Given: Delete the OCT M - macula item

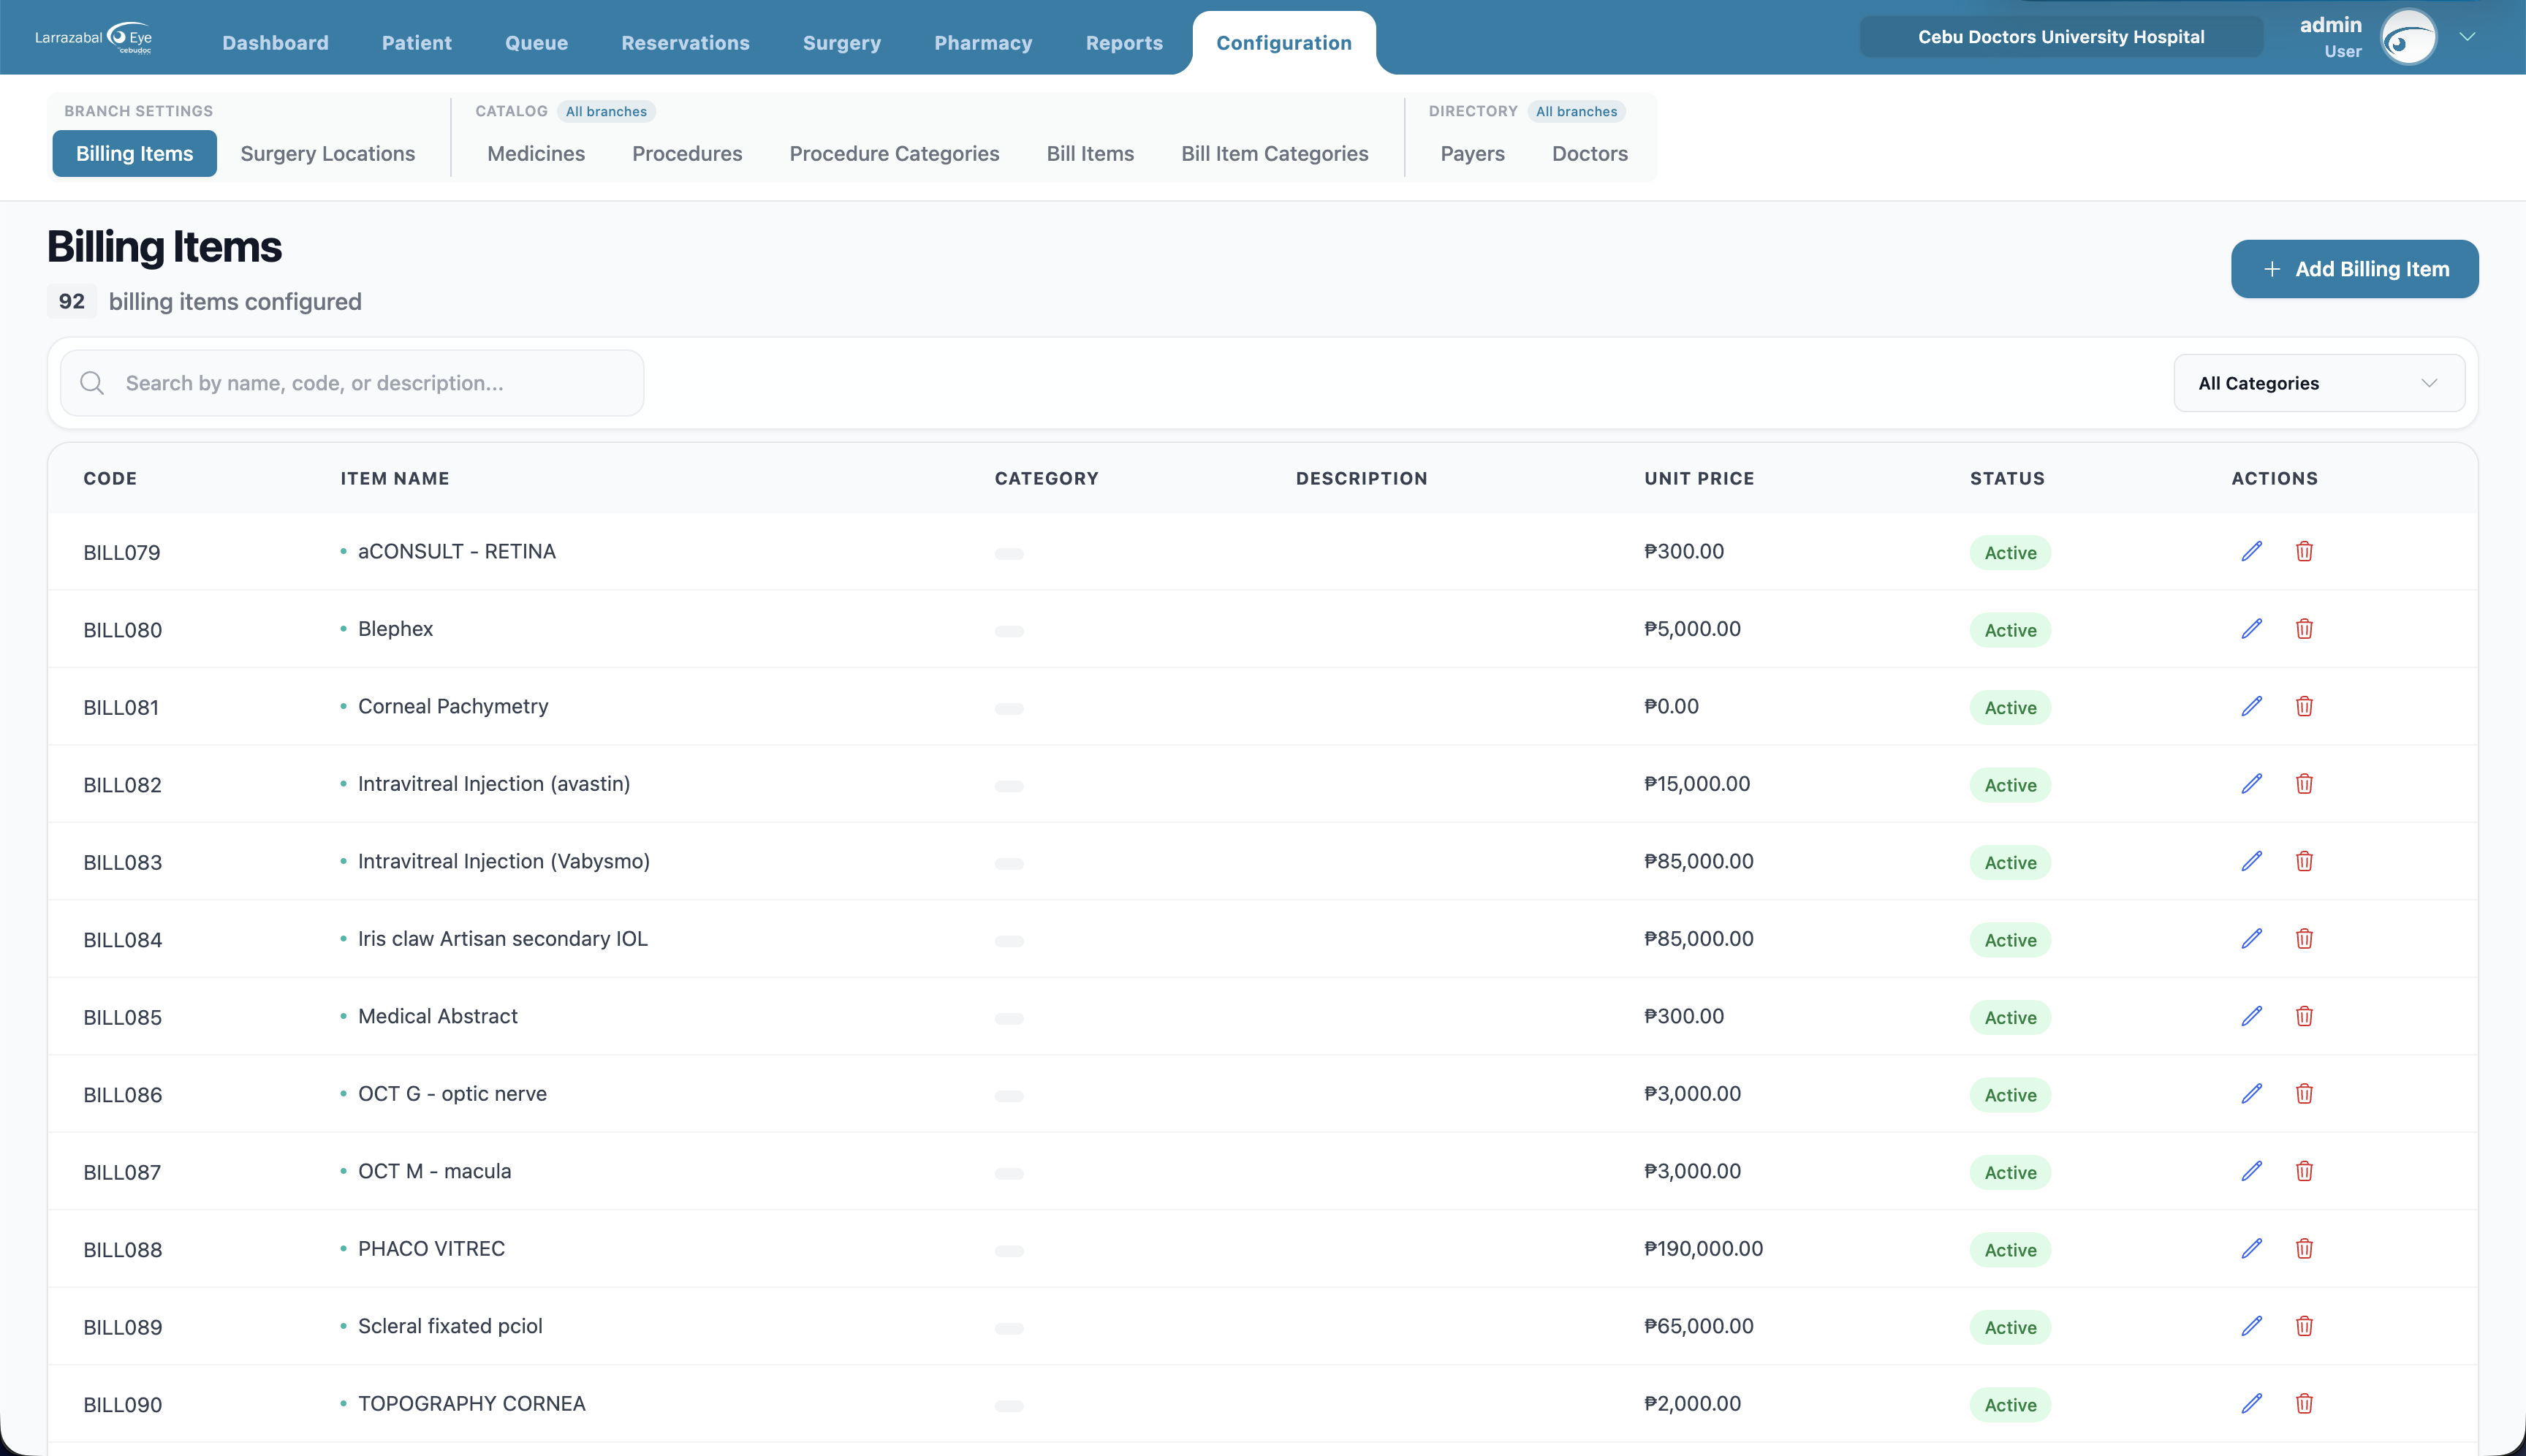Looking at the screenshot, I should (x=2304, y=1172).
